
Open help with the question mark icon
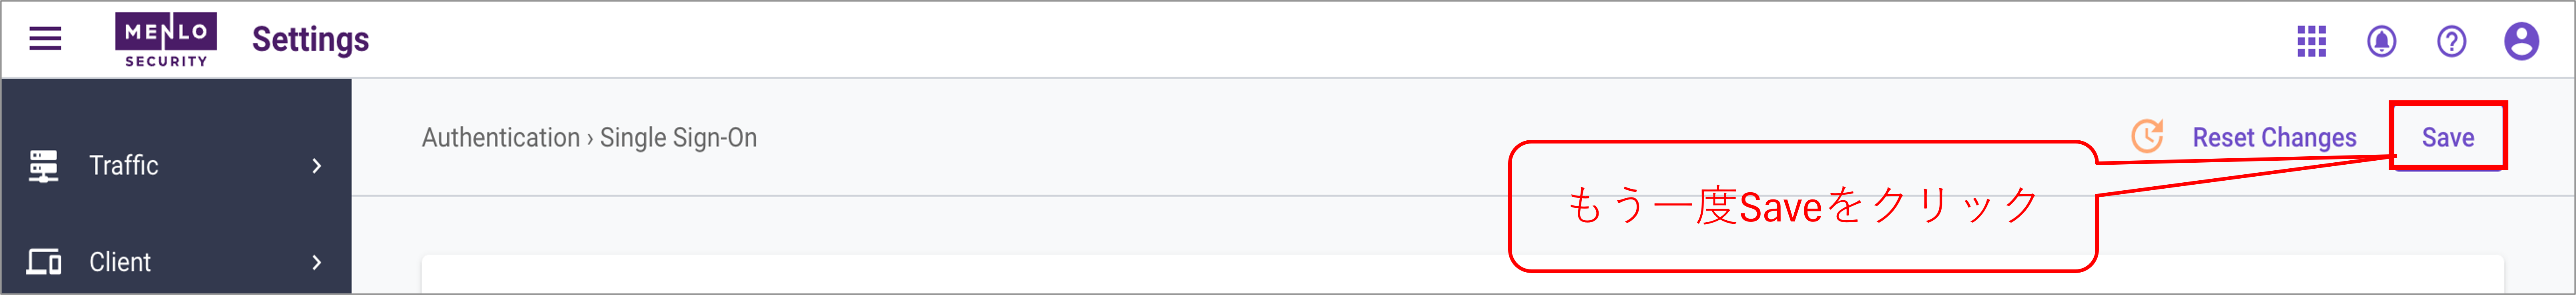pos(2451,41)
